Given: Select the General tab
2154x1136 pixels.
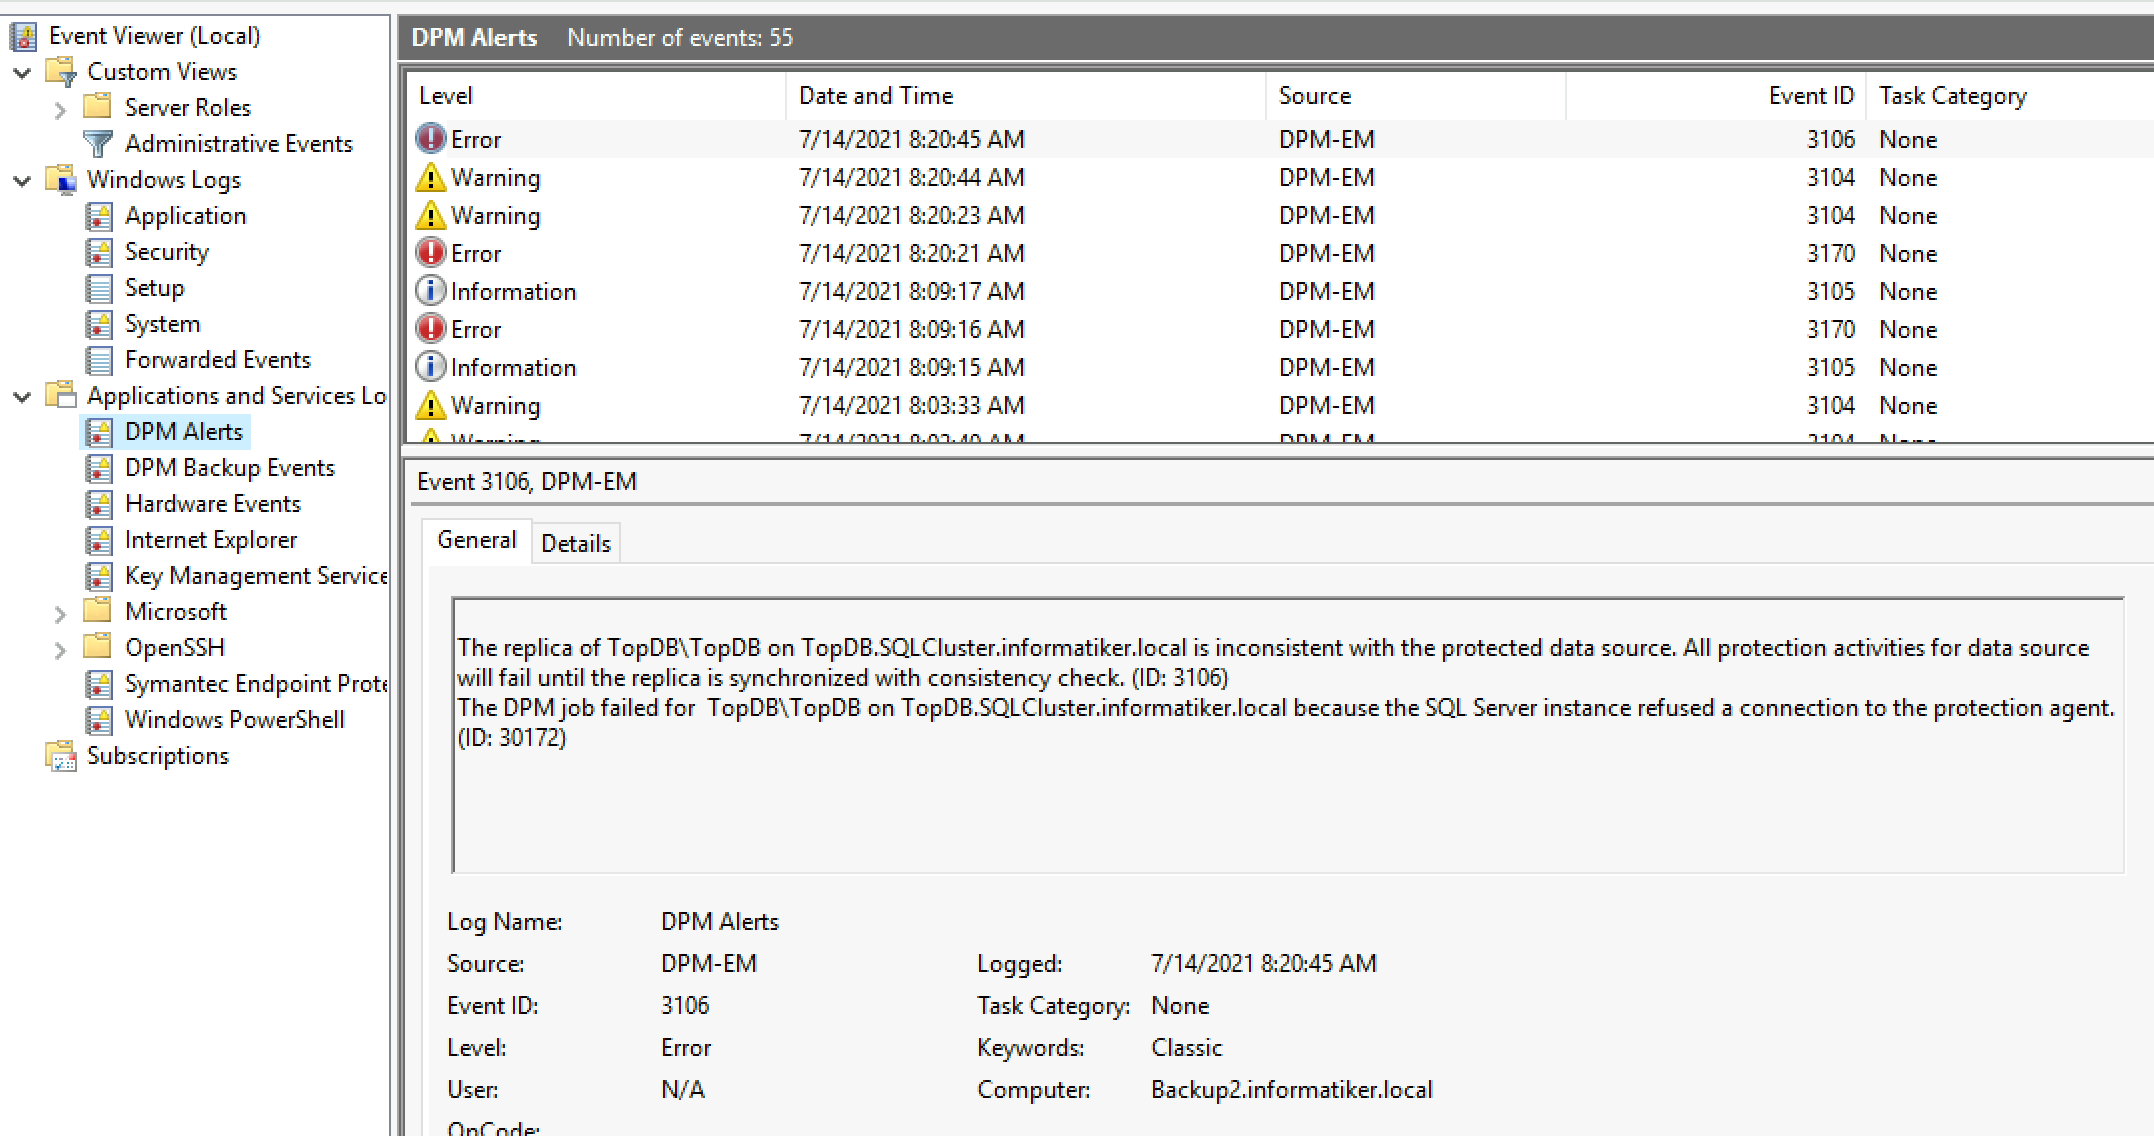Looking at the screenshot, I should (477, 540).
